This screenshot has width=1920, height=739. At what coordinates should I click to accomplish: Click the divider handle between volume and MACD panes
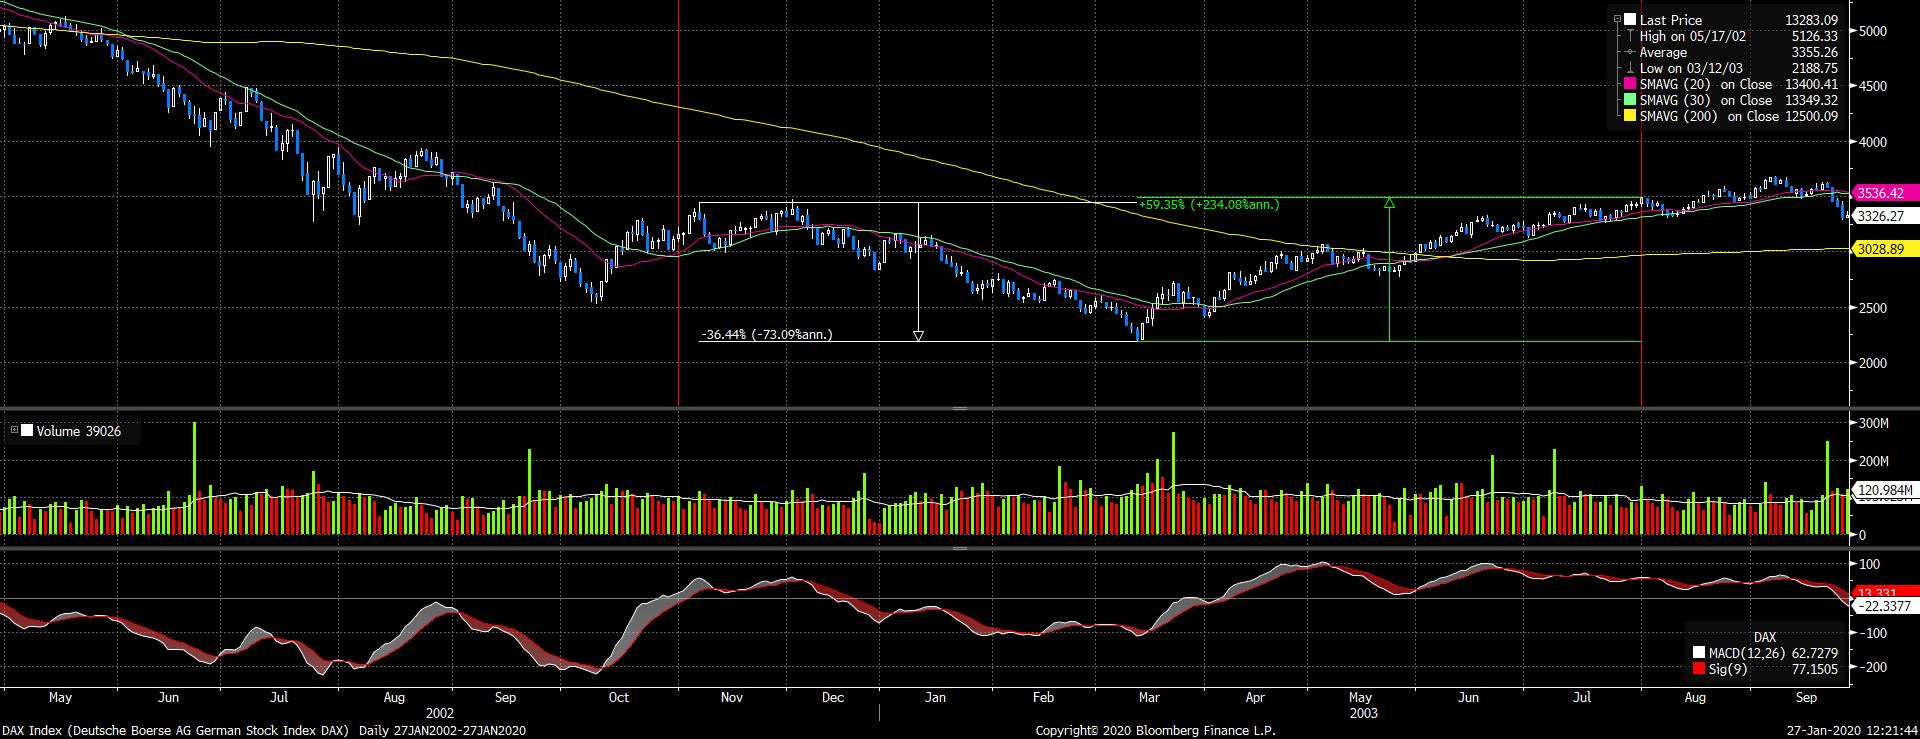point(960,548)
